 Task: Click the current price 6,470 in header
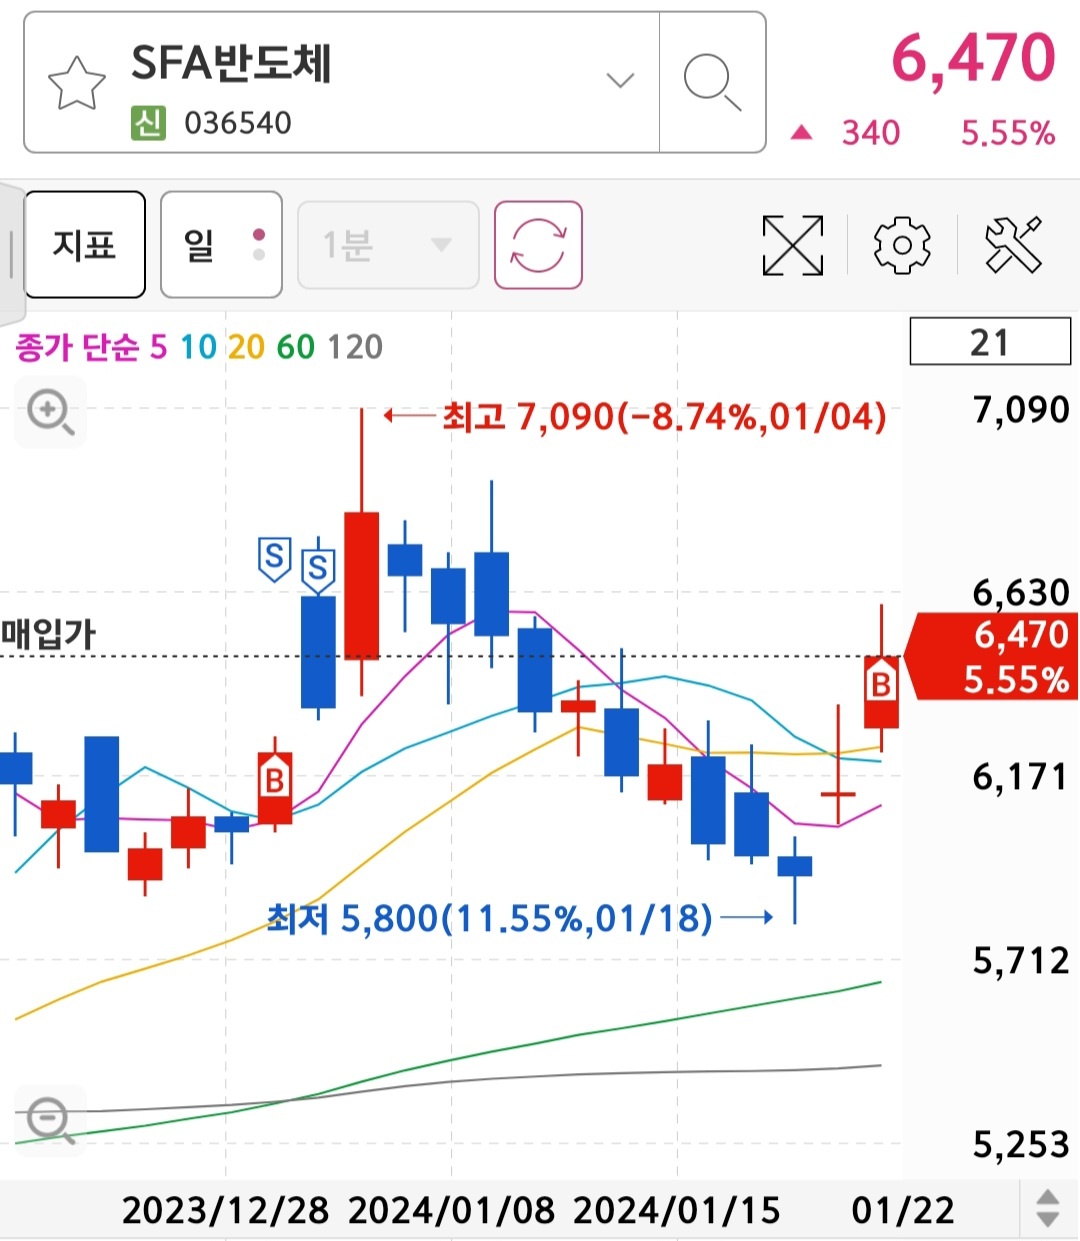pyautogui.click(x=973, y=58)
